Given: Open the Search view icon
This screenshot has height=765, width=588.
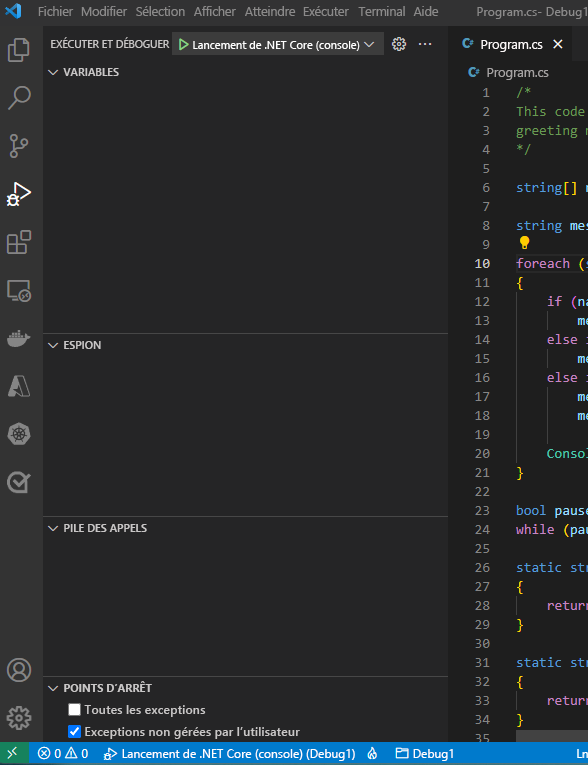Looking at the screenshot, I should coord(19,98).
